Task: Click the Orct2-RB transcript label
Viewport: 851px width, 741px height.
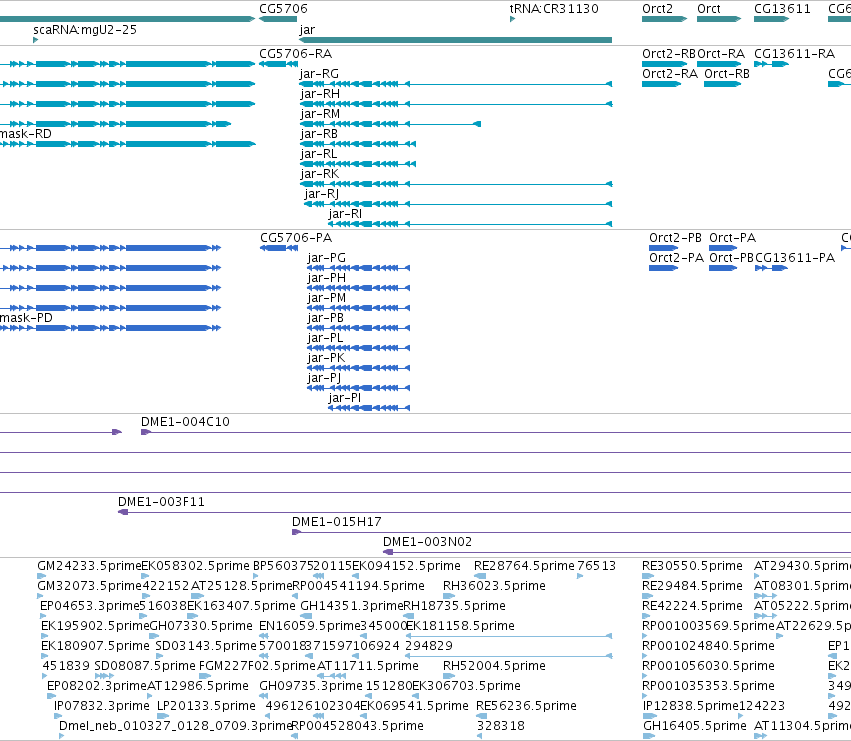Action: [669, 54]
